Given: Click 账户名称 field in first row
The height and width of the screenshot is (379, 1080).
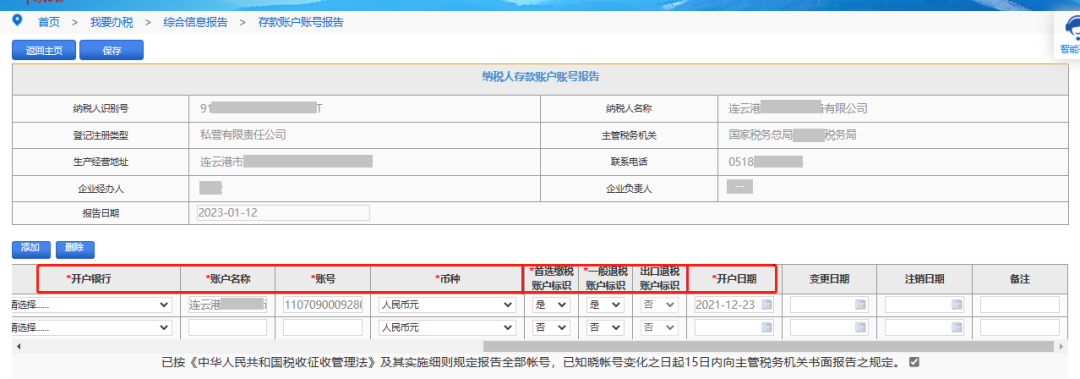Looking at the screenshot, I should (227, 305).
